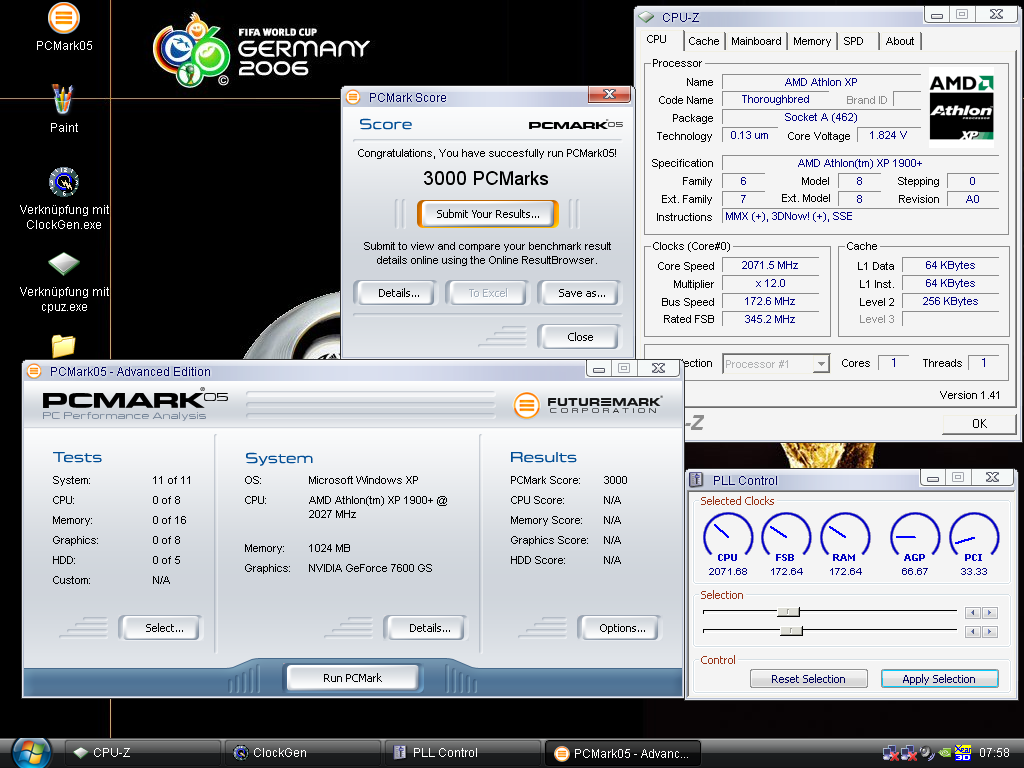The width and height of the screenshot is (1024, 768).
Task: Switch to the Mainboard tab in CPU-Z
Action: 756,41
